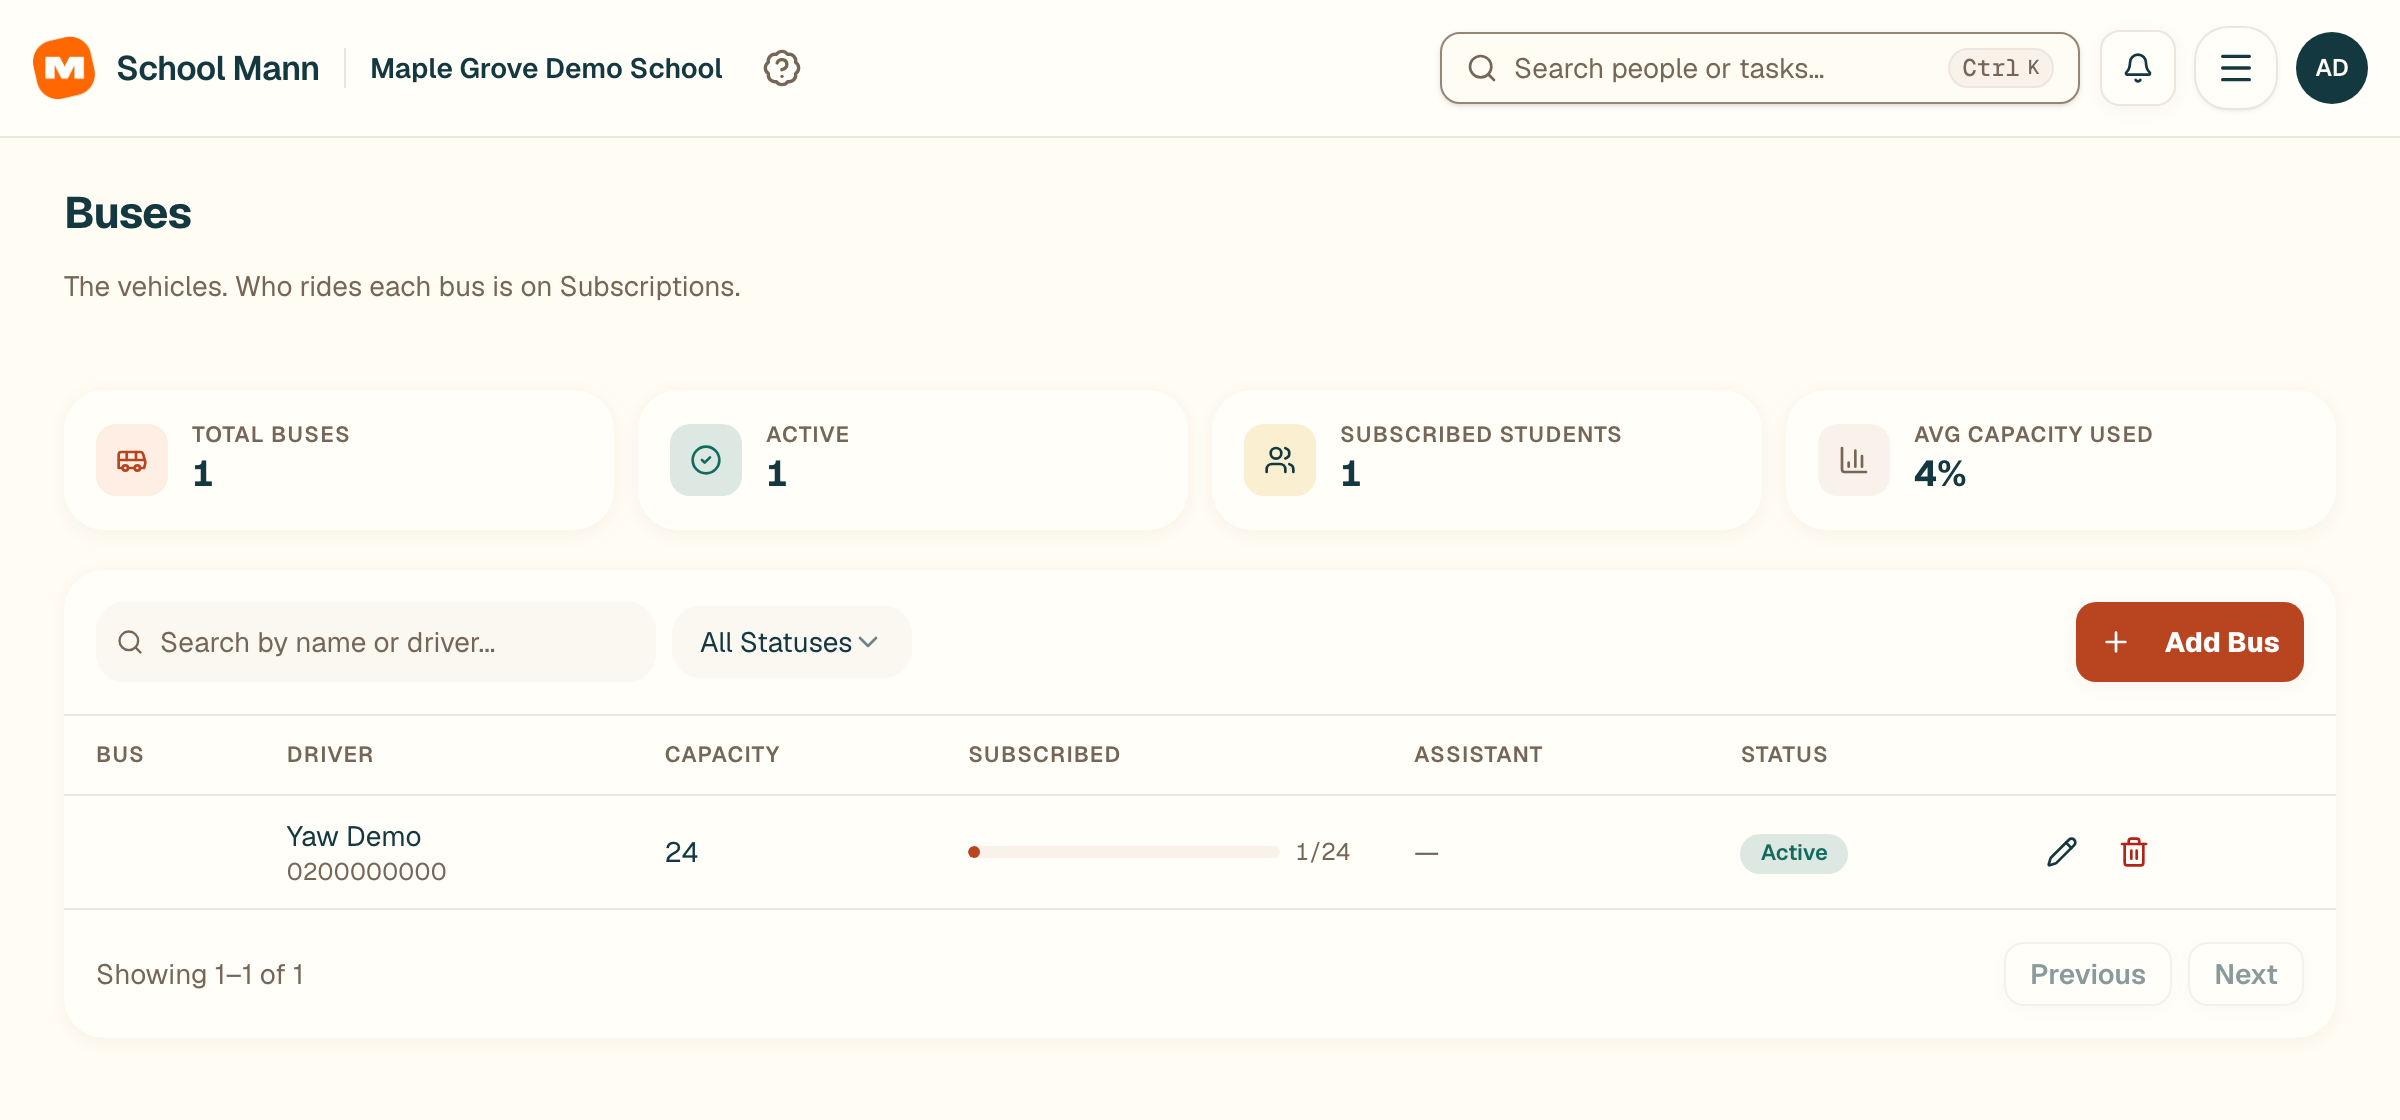
Task: Edit the Yaw Demo bus
Action: tap(2062, 852)
